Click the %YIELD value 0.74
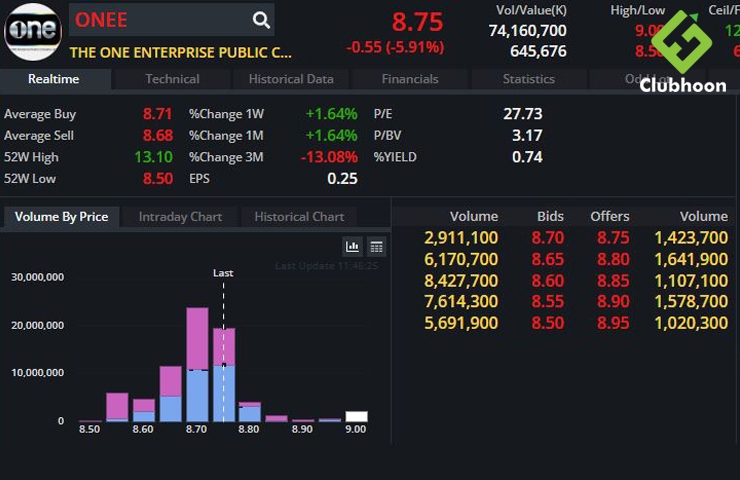The image size is (740, 480). [x=527, y=157]
